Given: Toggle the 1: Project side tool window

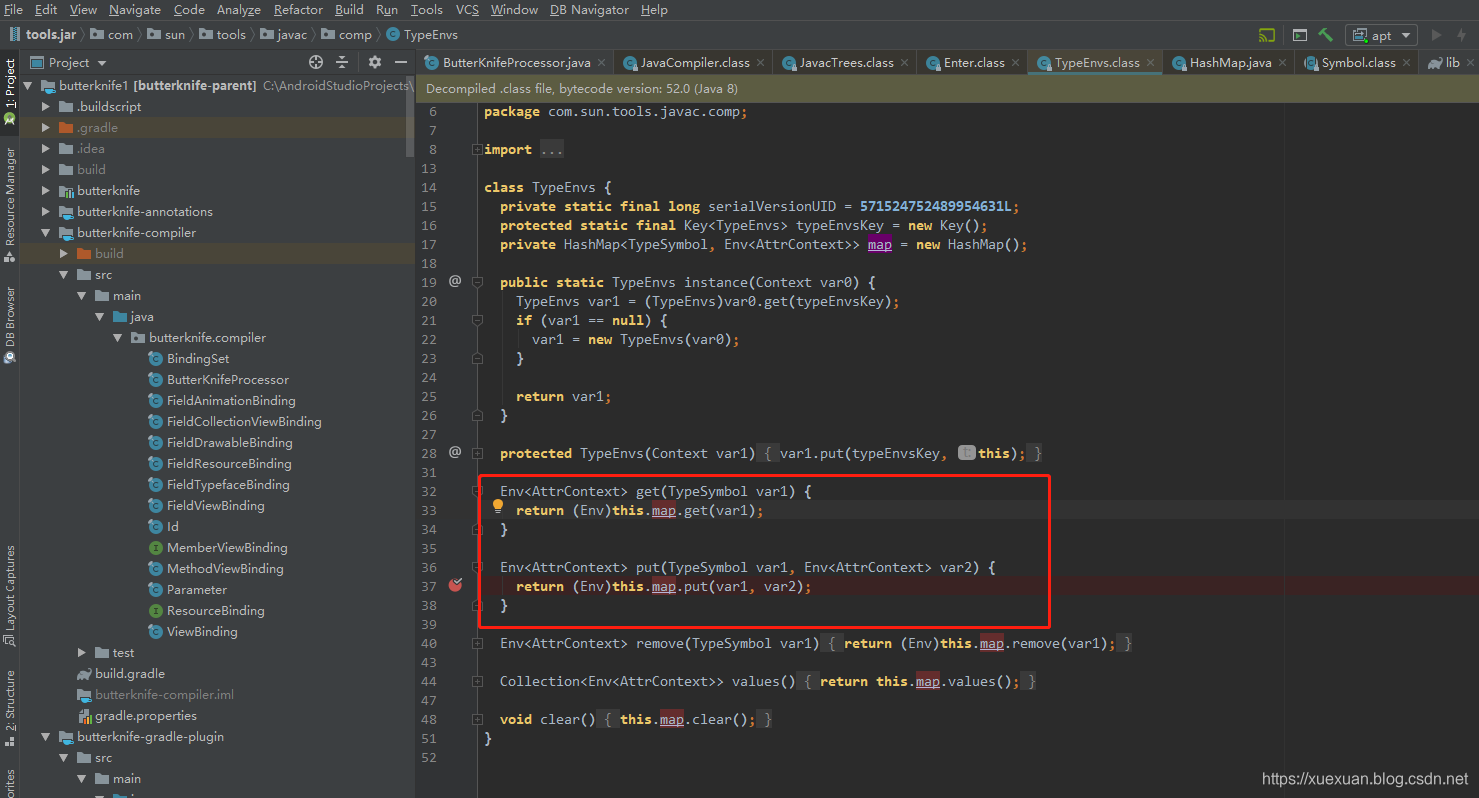Looking at the screenshot, I should coord(10,90).
